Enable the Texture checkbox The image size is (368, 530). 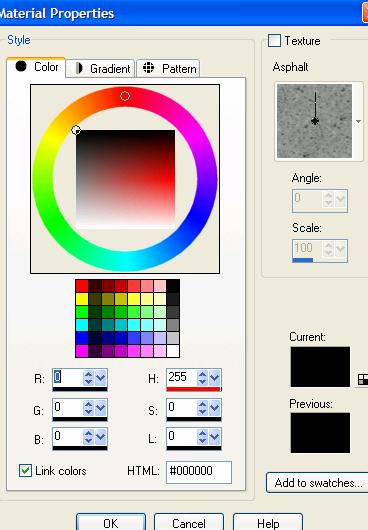(x=274, y=41)
